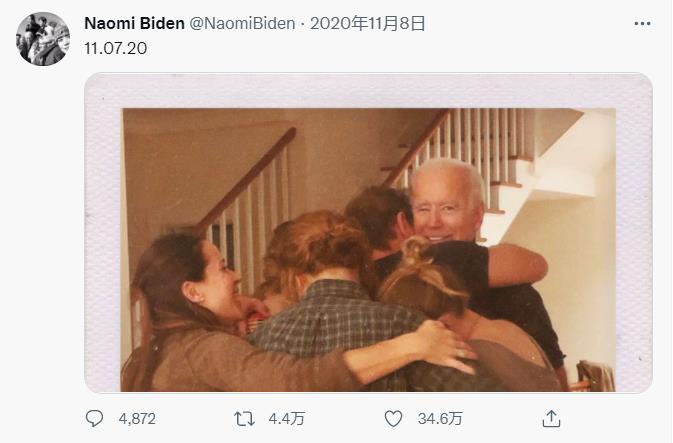
Task: Click the 34.6万 like count
Action: pos(440,419)
